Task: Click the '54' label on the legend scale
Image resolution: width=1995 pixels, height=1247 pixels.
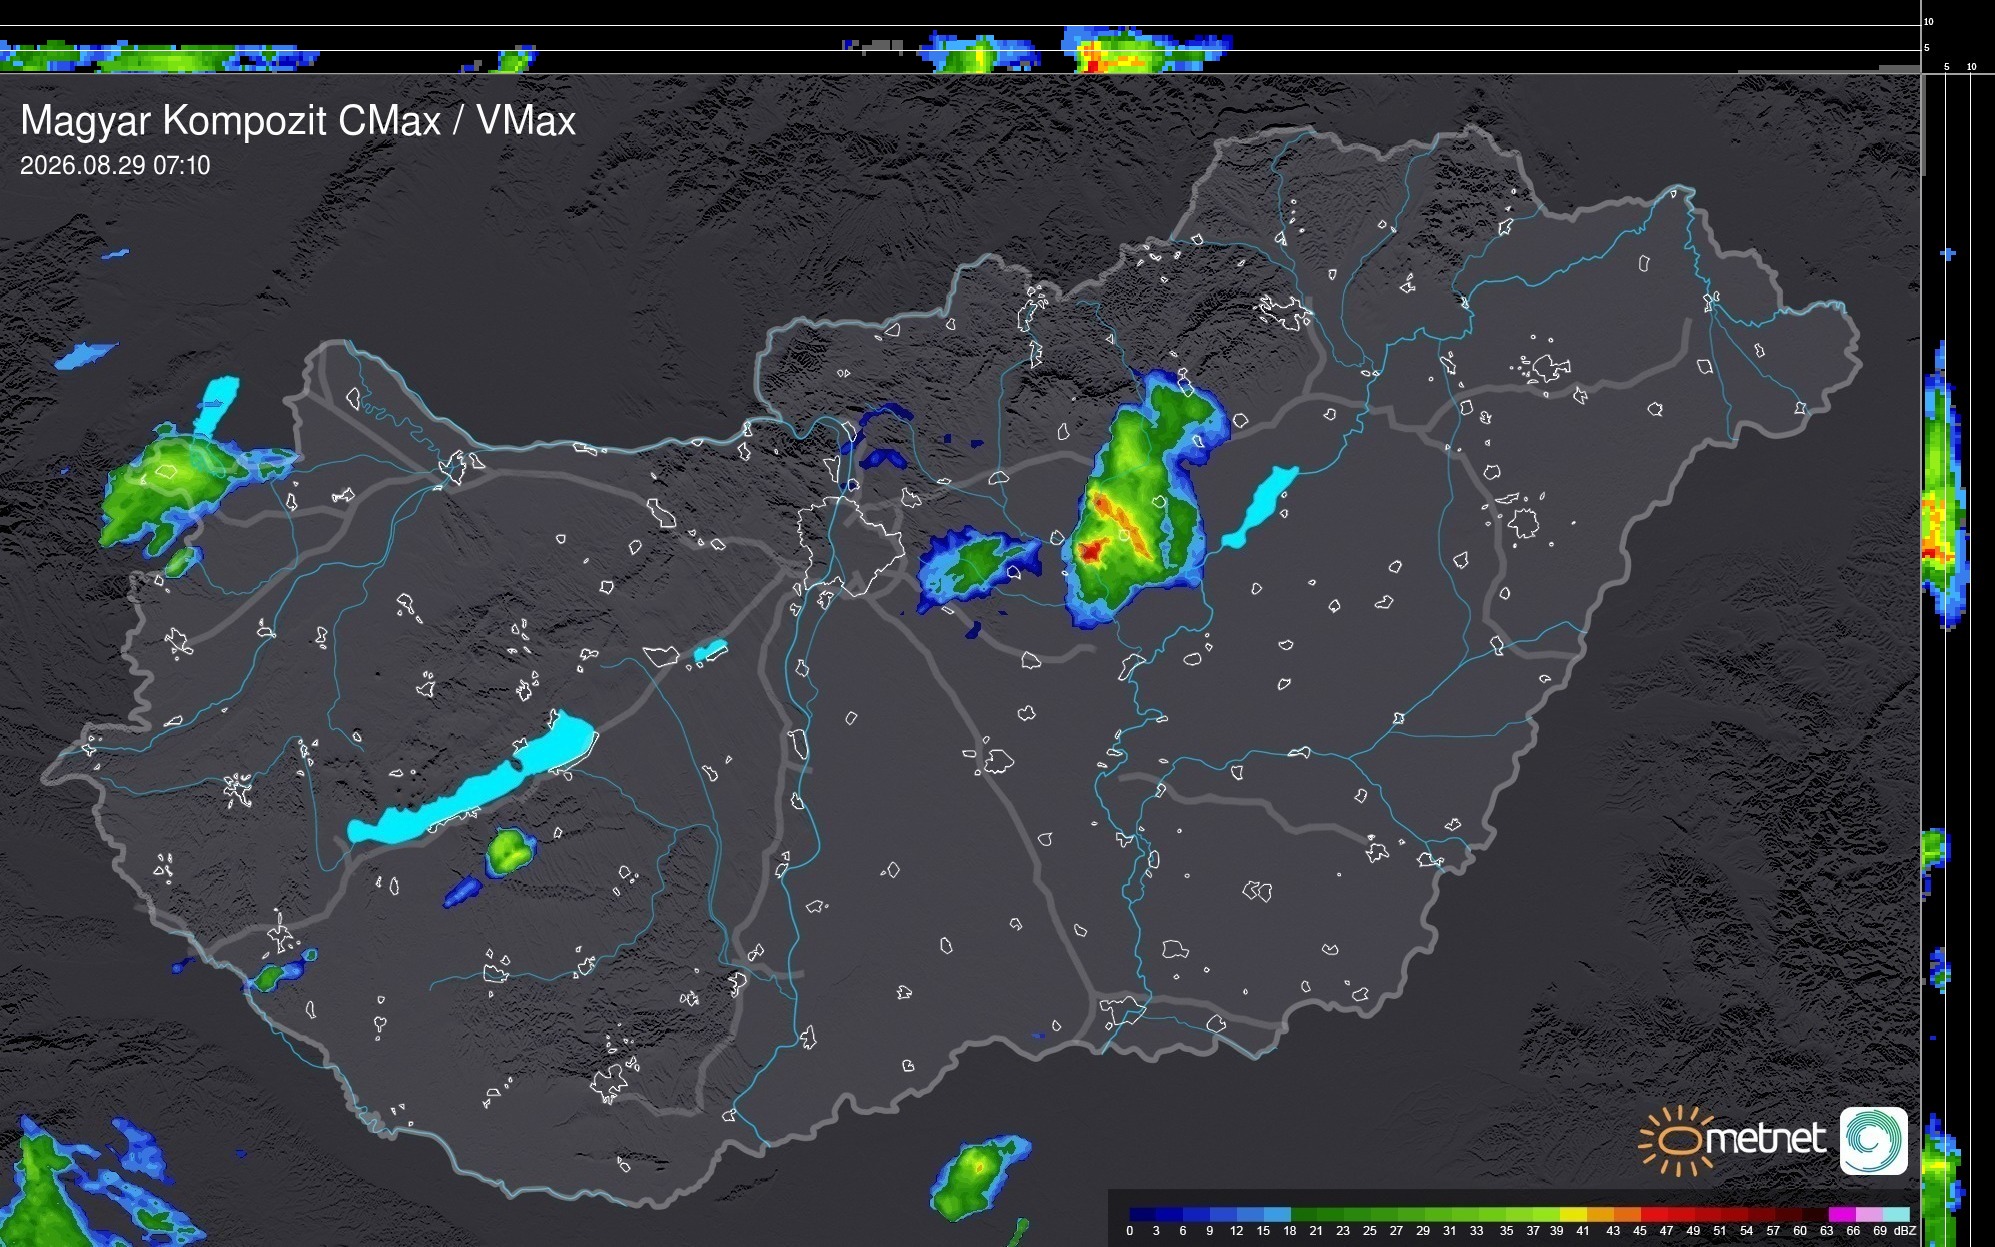Action: click(1746, 1231)
